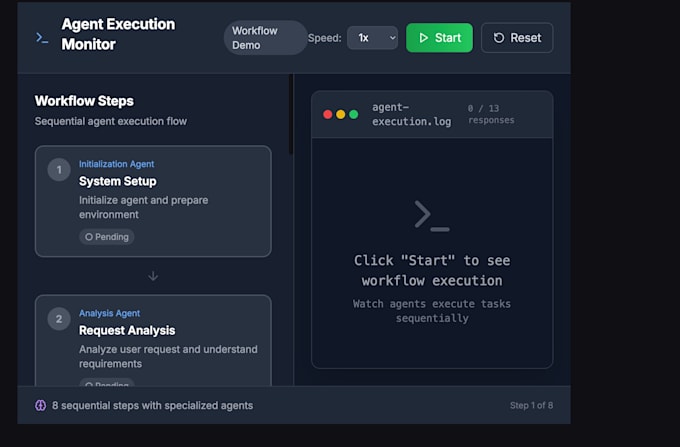This screenshot has width=680, height=447.
Task: Select the Request Analysis step title
Action: point(127,330)
